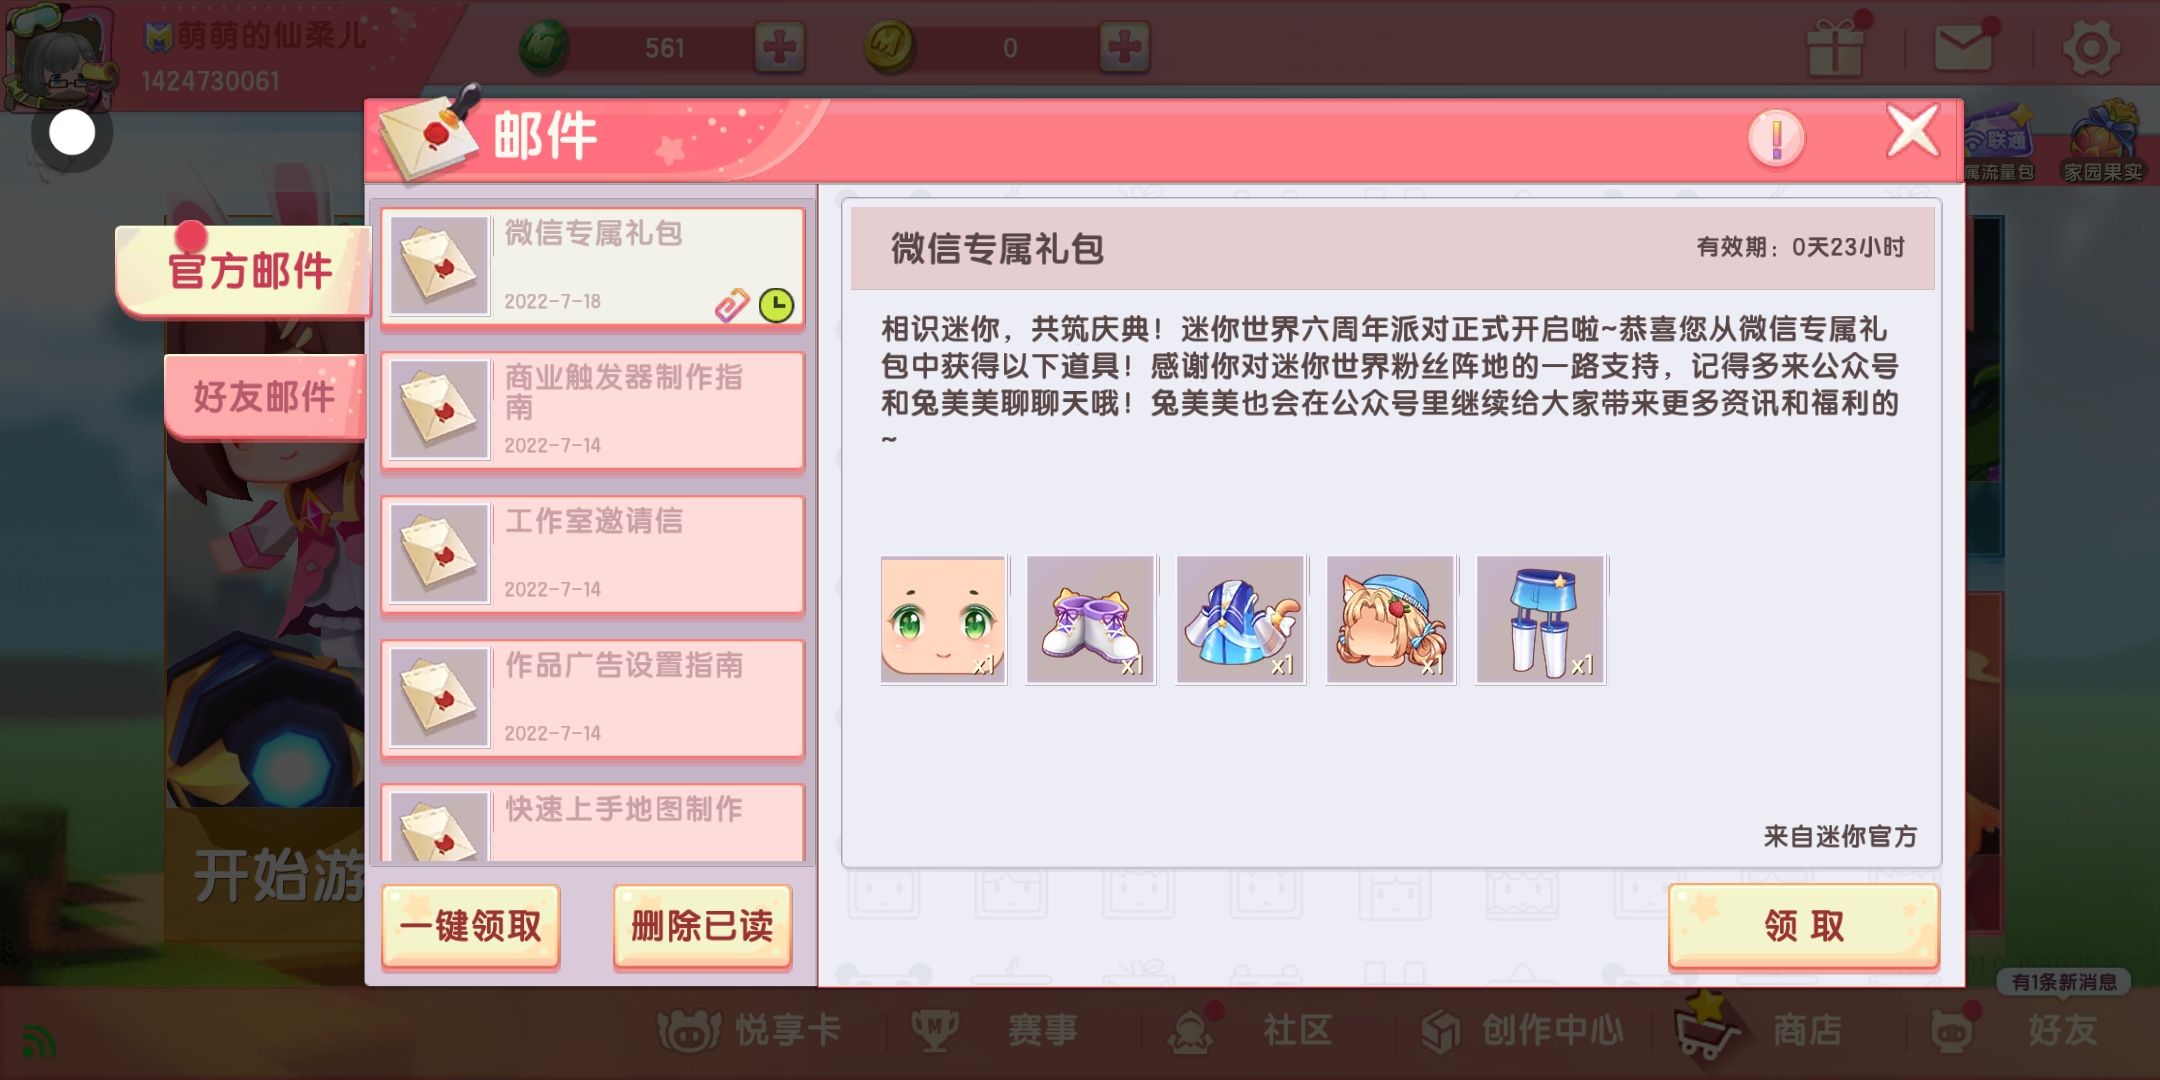Click the 一键领取 button
The width and height of the screenshot is (2160, 1080).
(470, 926)
